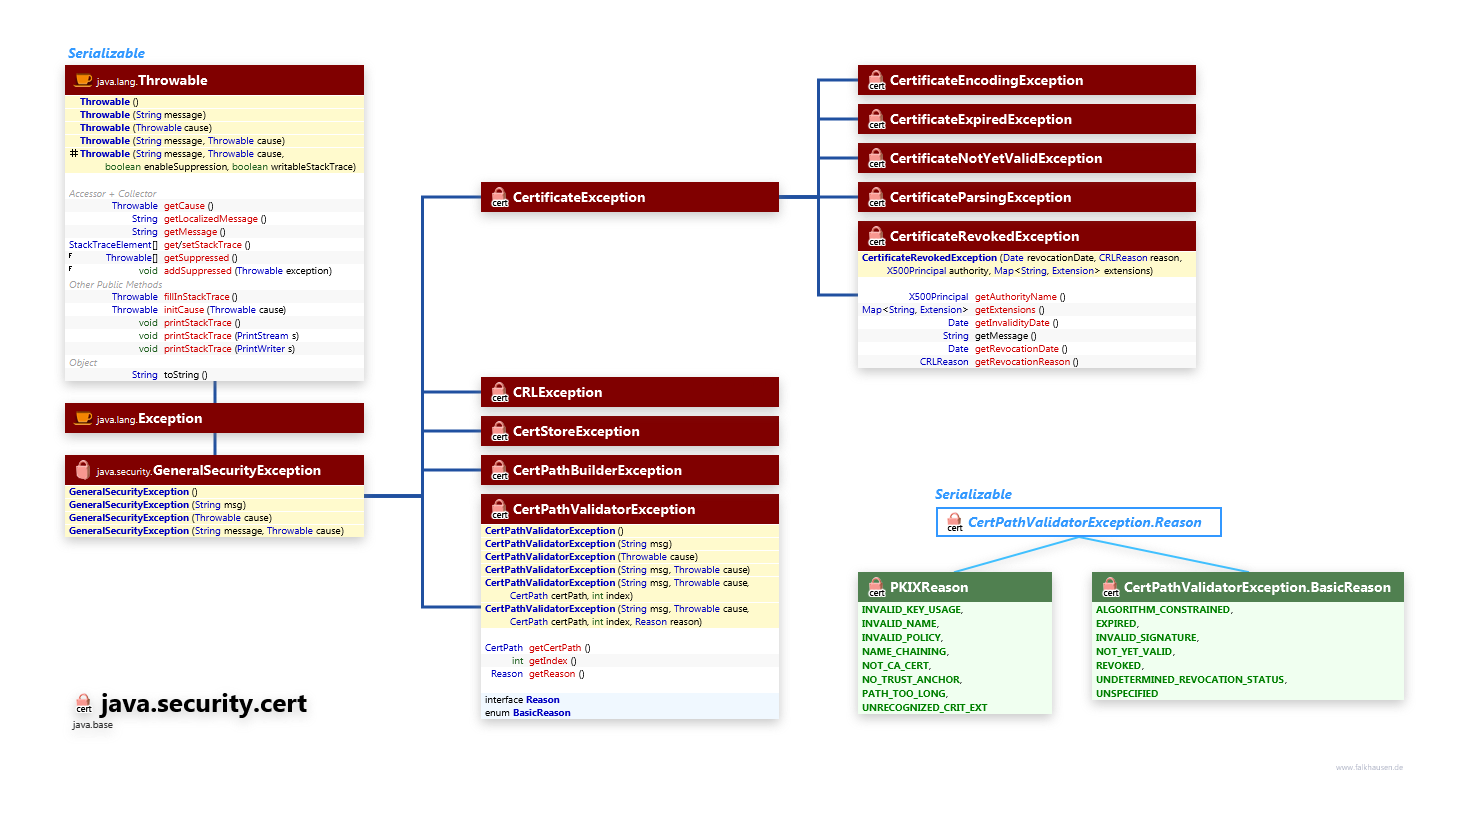Open the CertificateExpiredException class
The height and width of the screenshot is (813, 1460).
[x=1027, y=119]
